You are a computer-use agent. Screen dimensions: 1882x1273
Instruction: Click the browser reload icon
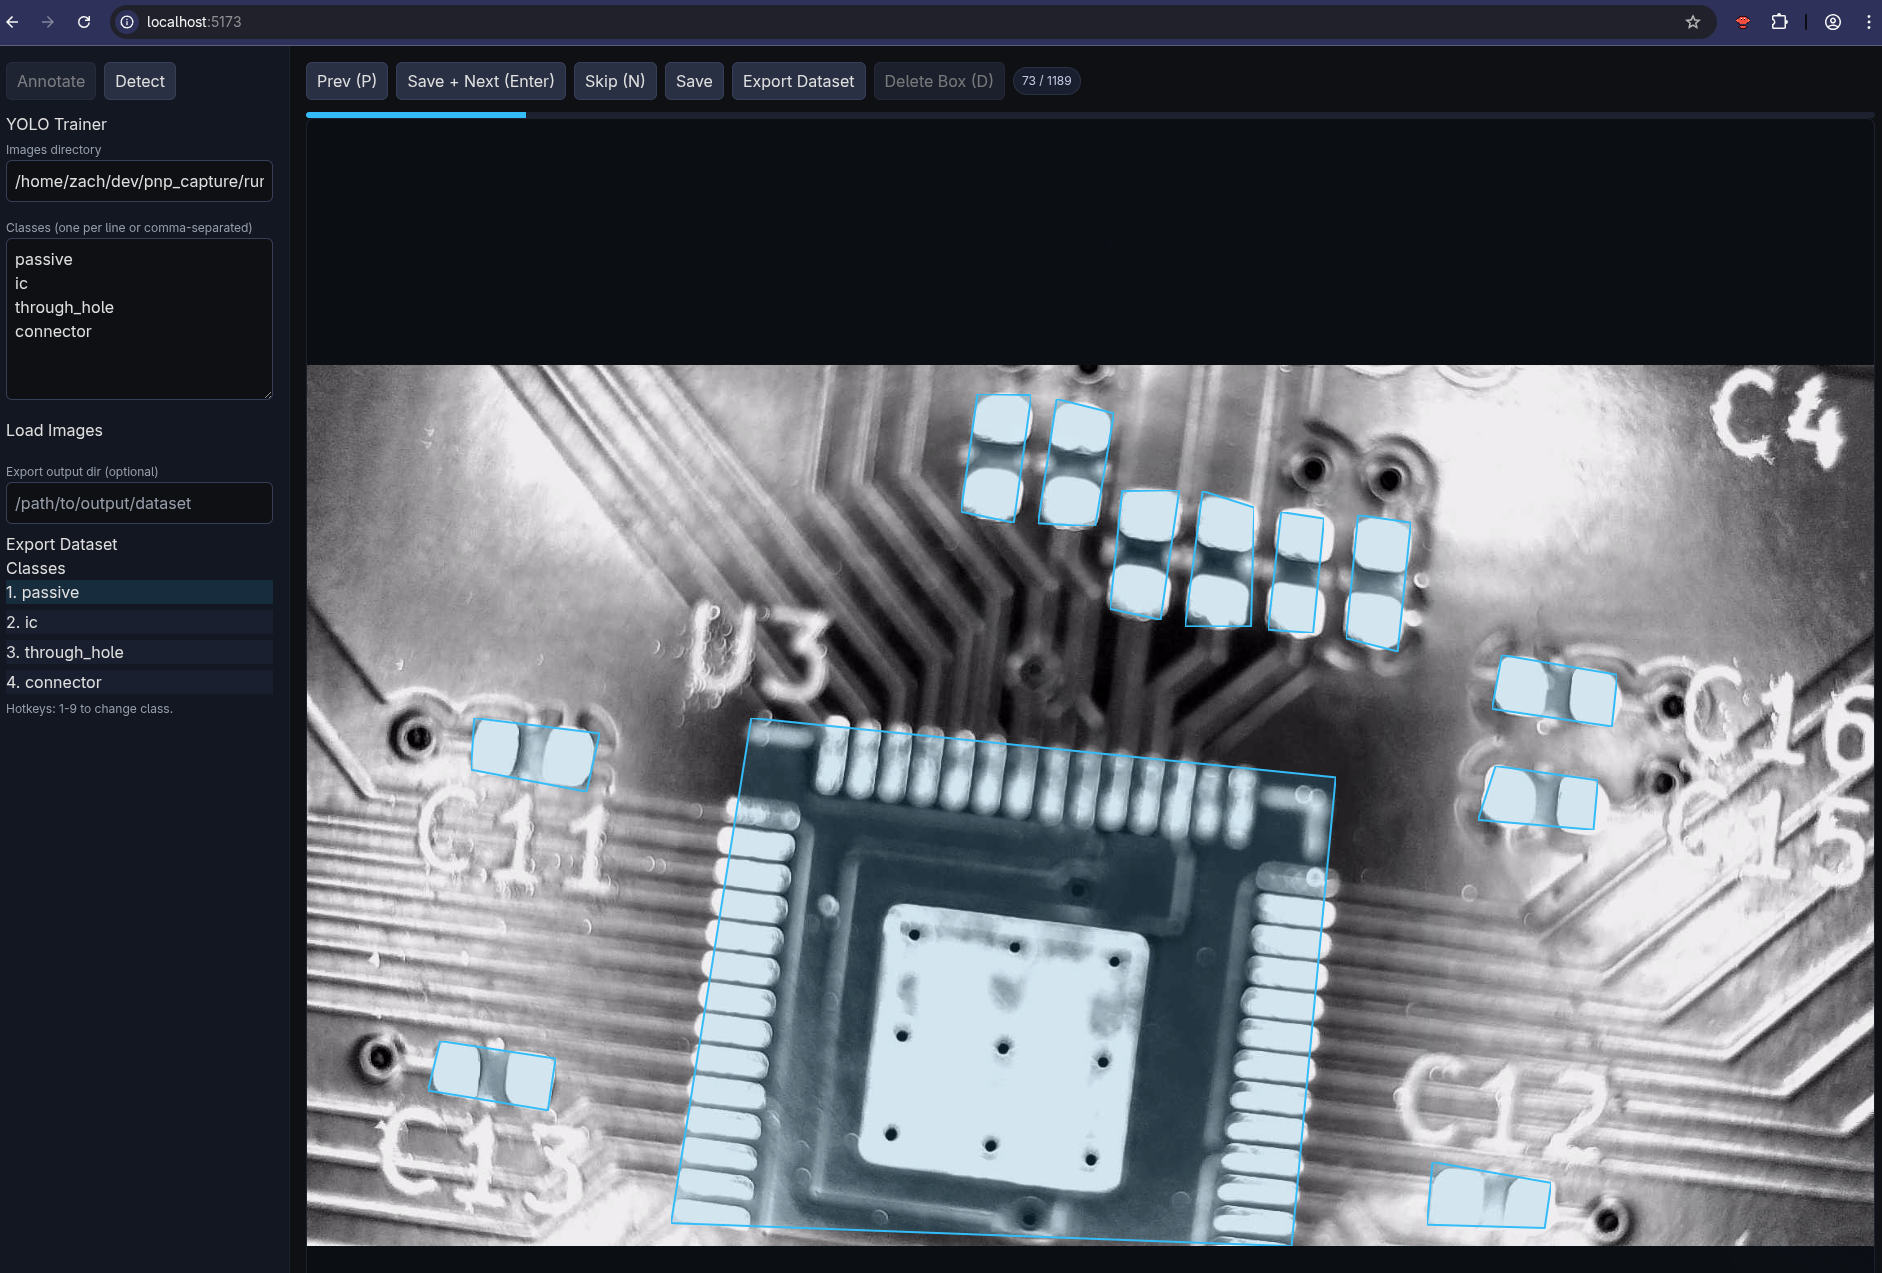(x=84, y=22)
